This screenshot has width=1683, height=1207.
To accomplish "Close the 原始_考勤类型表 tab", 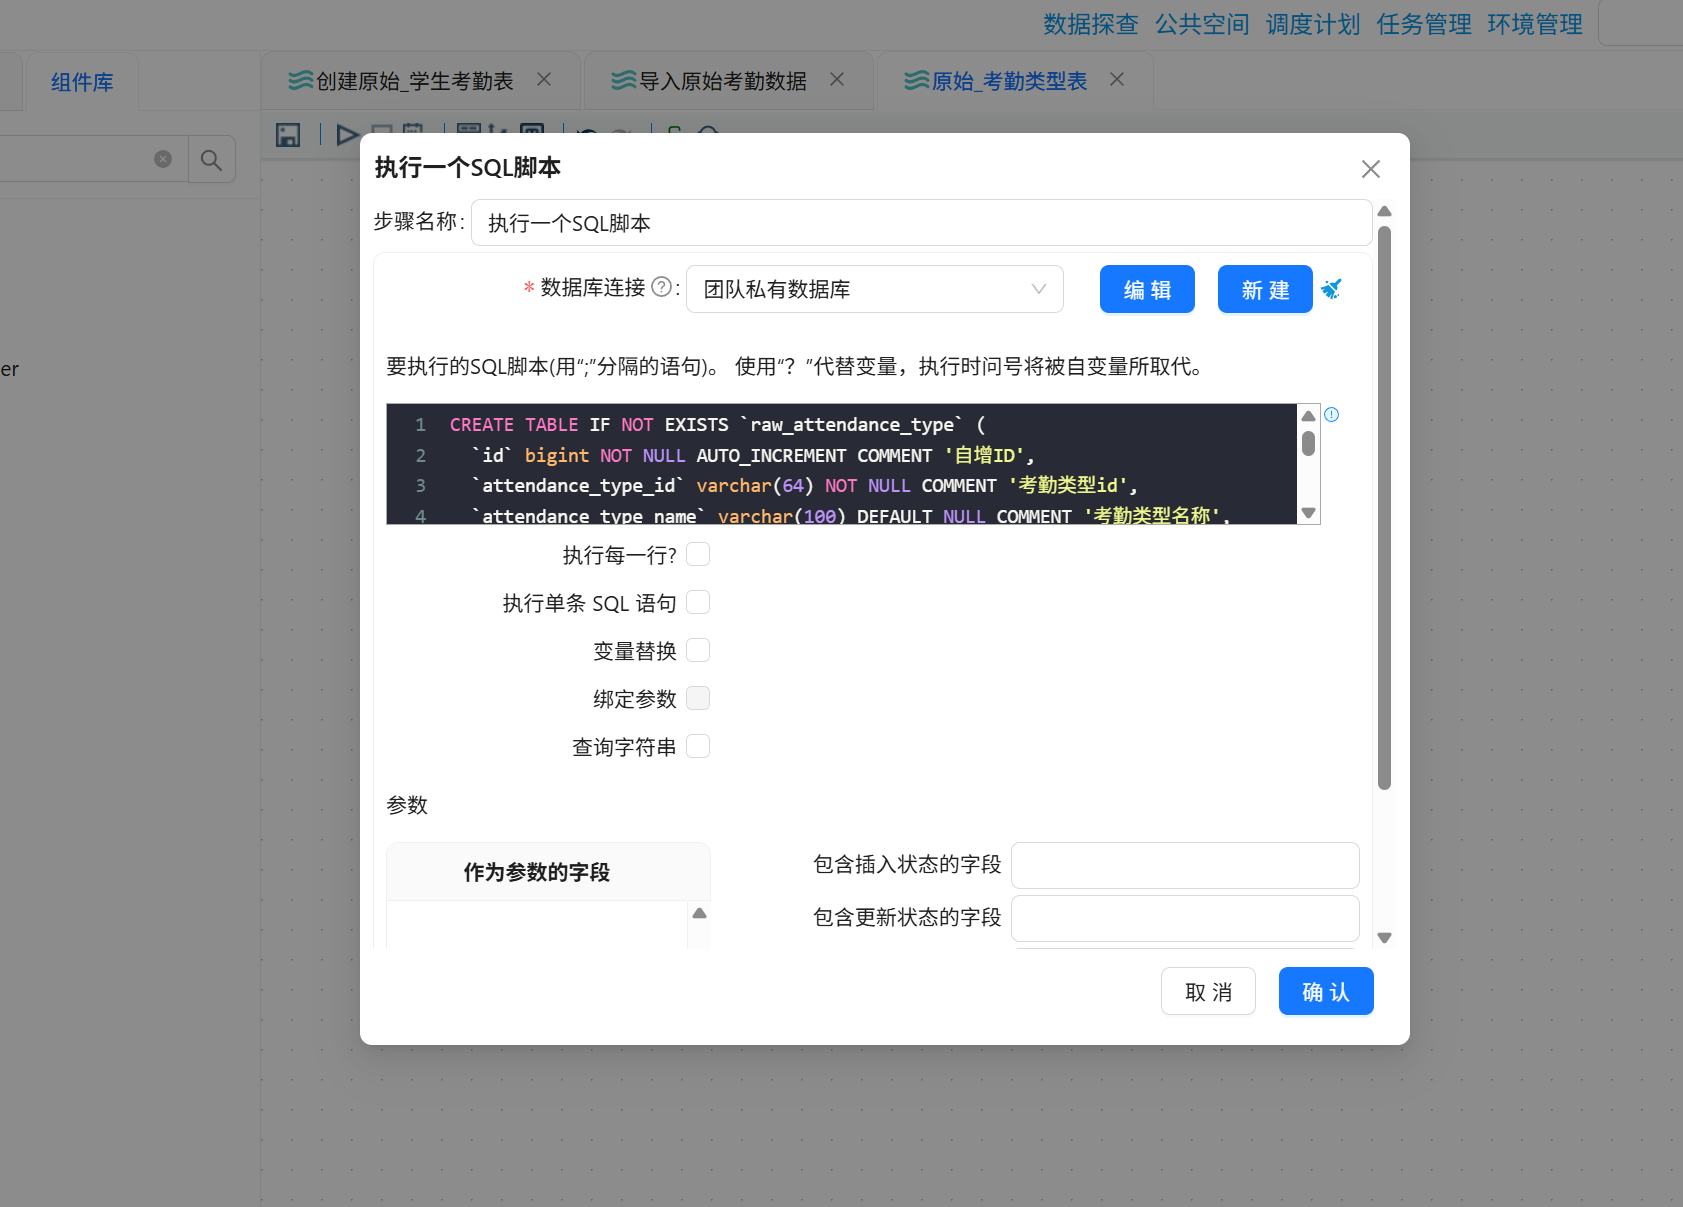I will 1117,79.
